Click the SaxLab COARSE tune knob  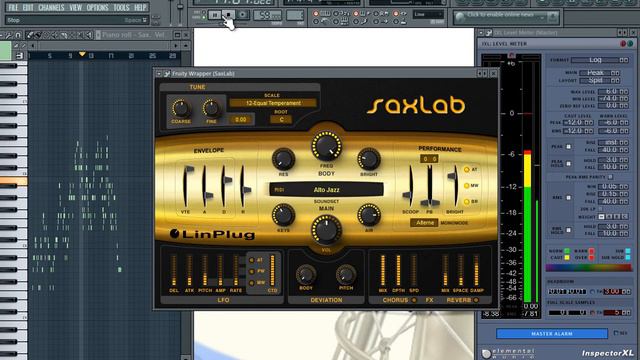coord(180,108)
